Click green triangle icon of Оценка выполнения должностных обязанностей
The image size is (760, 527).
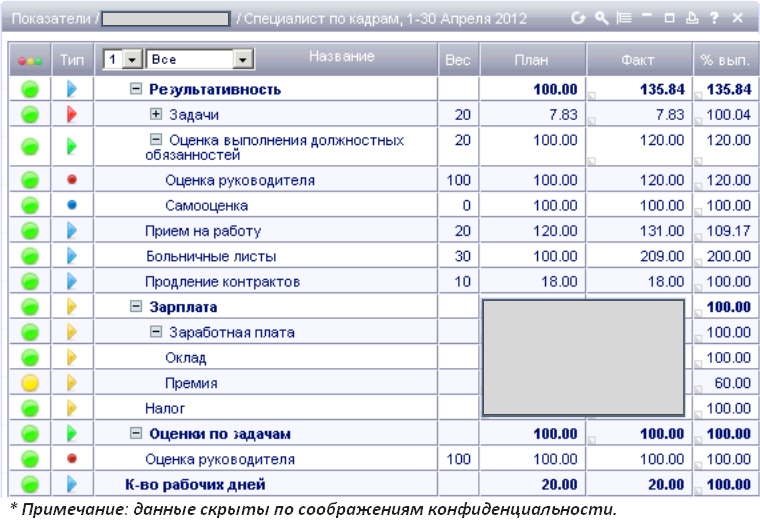[x=72, y=146]
